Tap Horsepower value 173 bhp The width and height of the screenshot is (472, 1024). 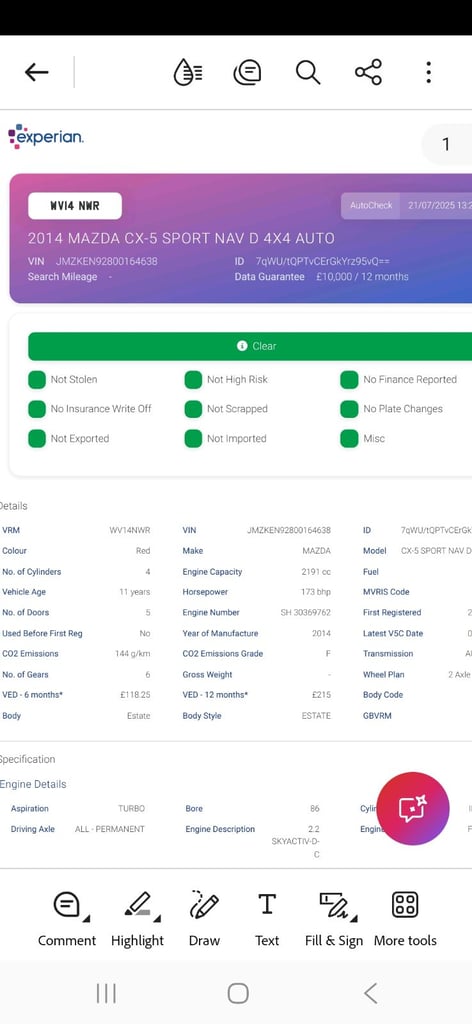(x=317, y=592)
